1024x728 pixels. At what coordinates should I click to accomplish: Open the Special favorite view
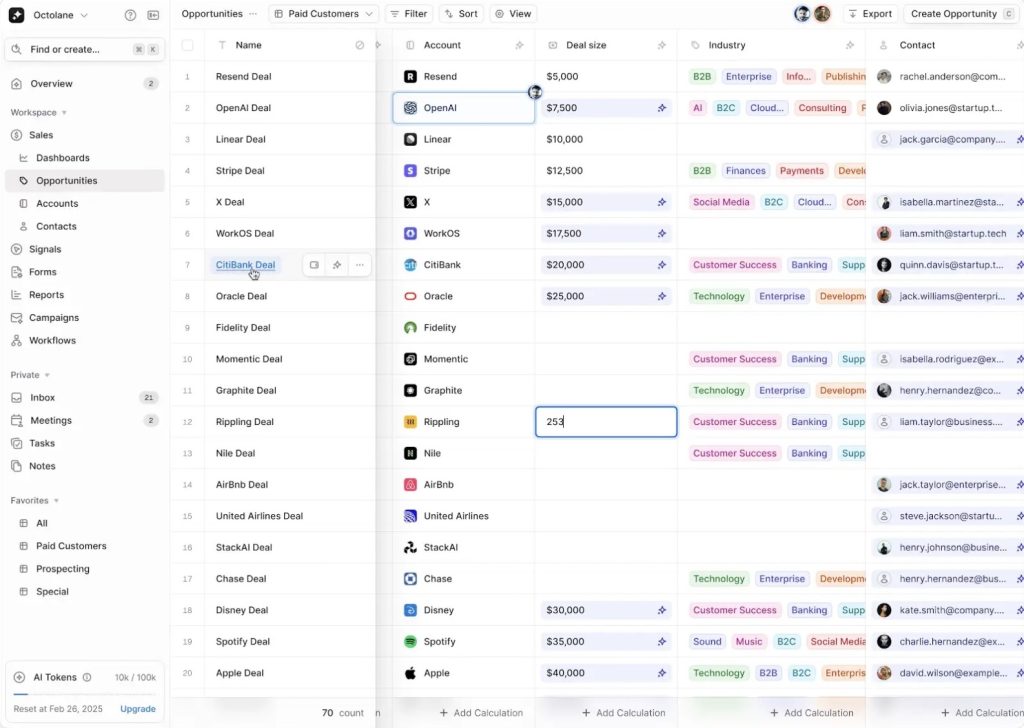[84, 592]
